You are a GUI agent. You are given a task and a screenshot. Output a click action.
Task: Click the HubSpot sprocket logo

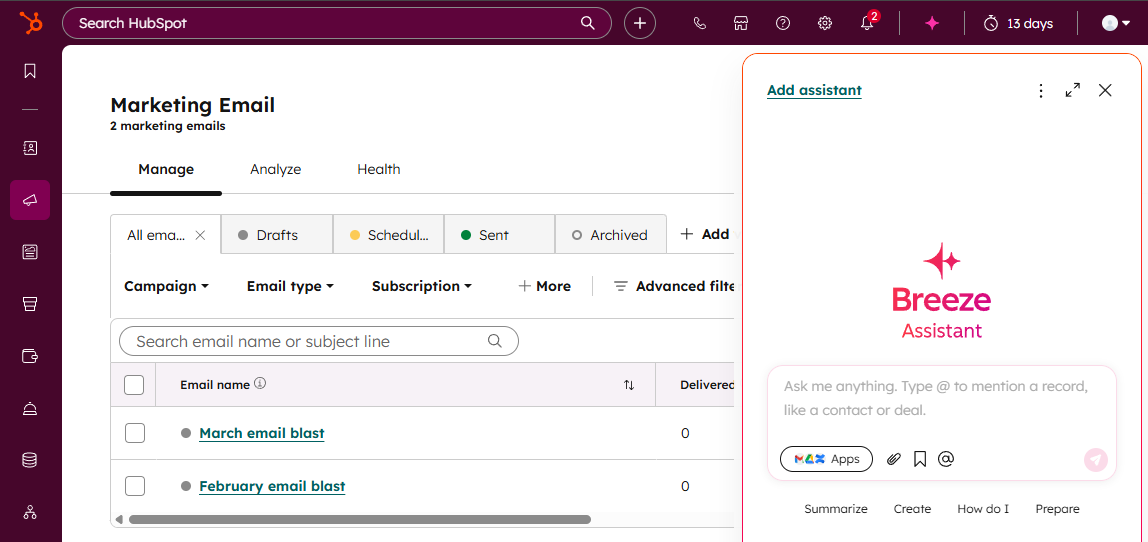pos(31,23)
